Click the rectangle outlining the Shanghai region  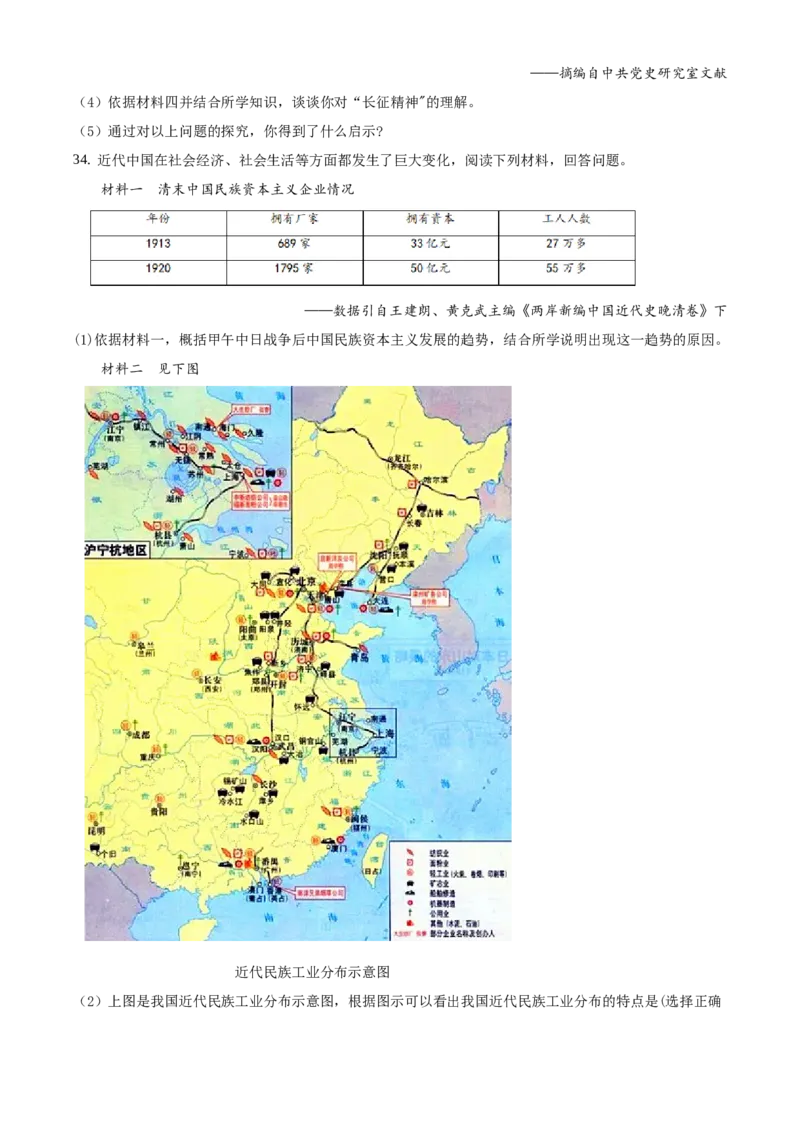point(363,710)
